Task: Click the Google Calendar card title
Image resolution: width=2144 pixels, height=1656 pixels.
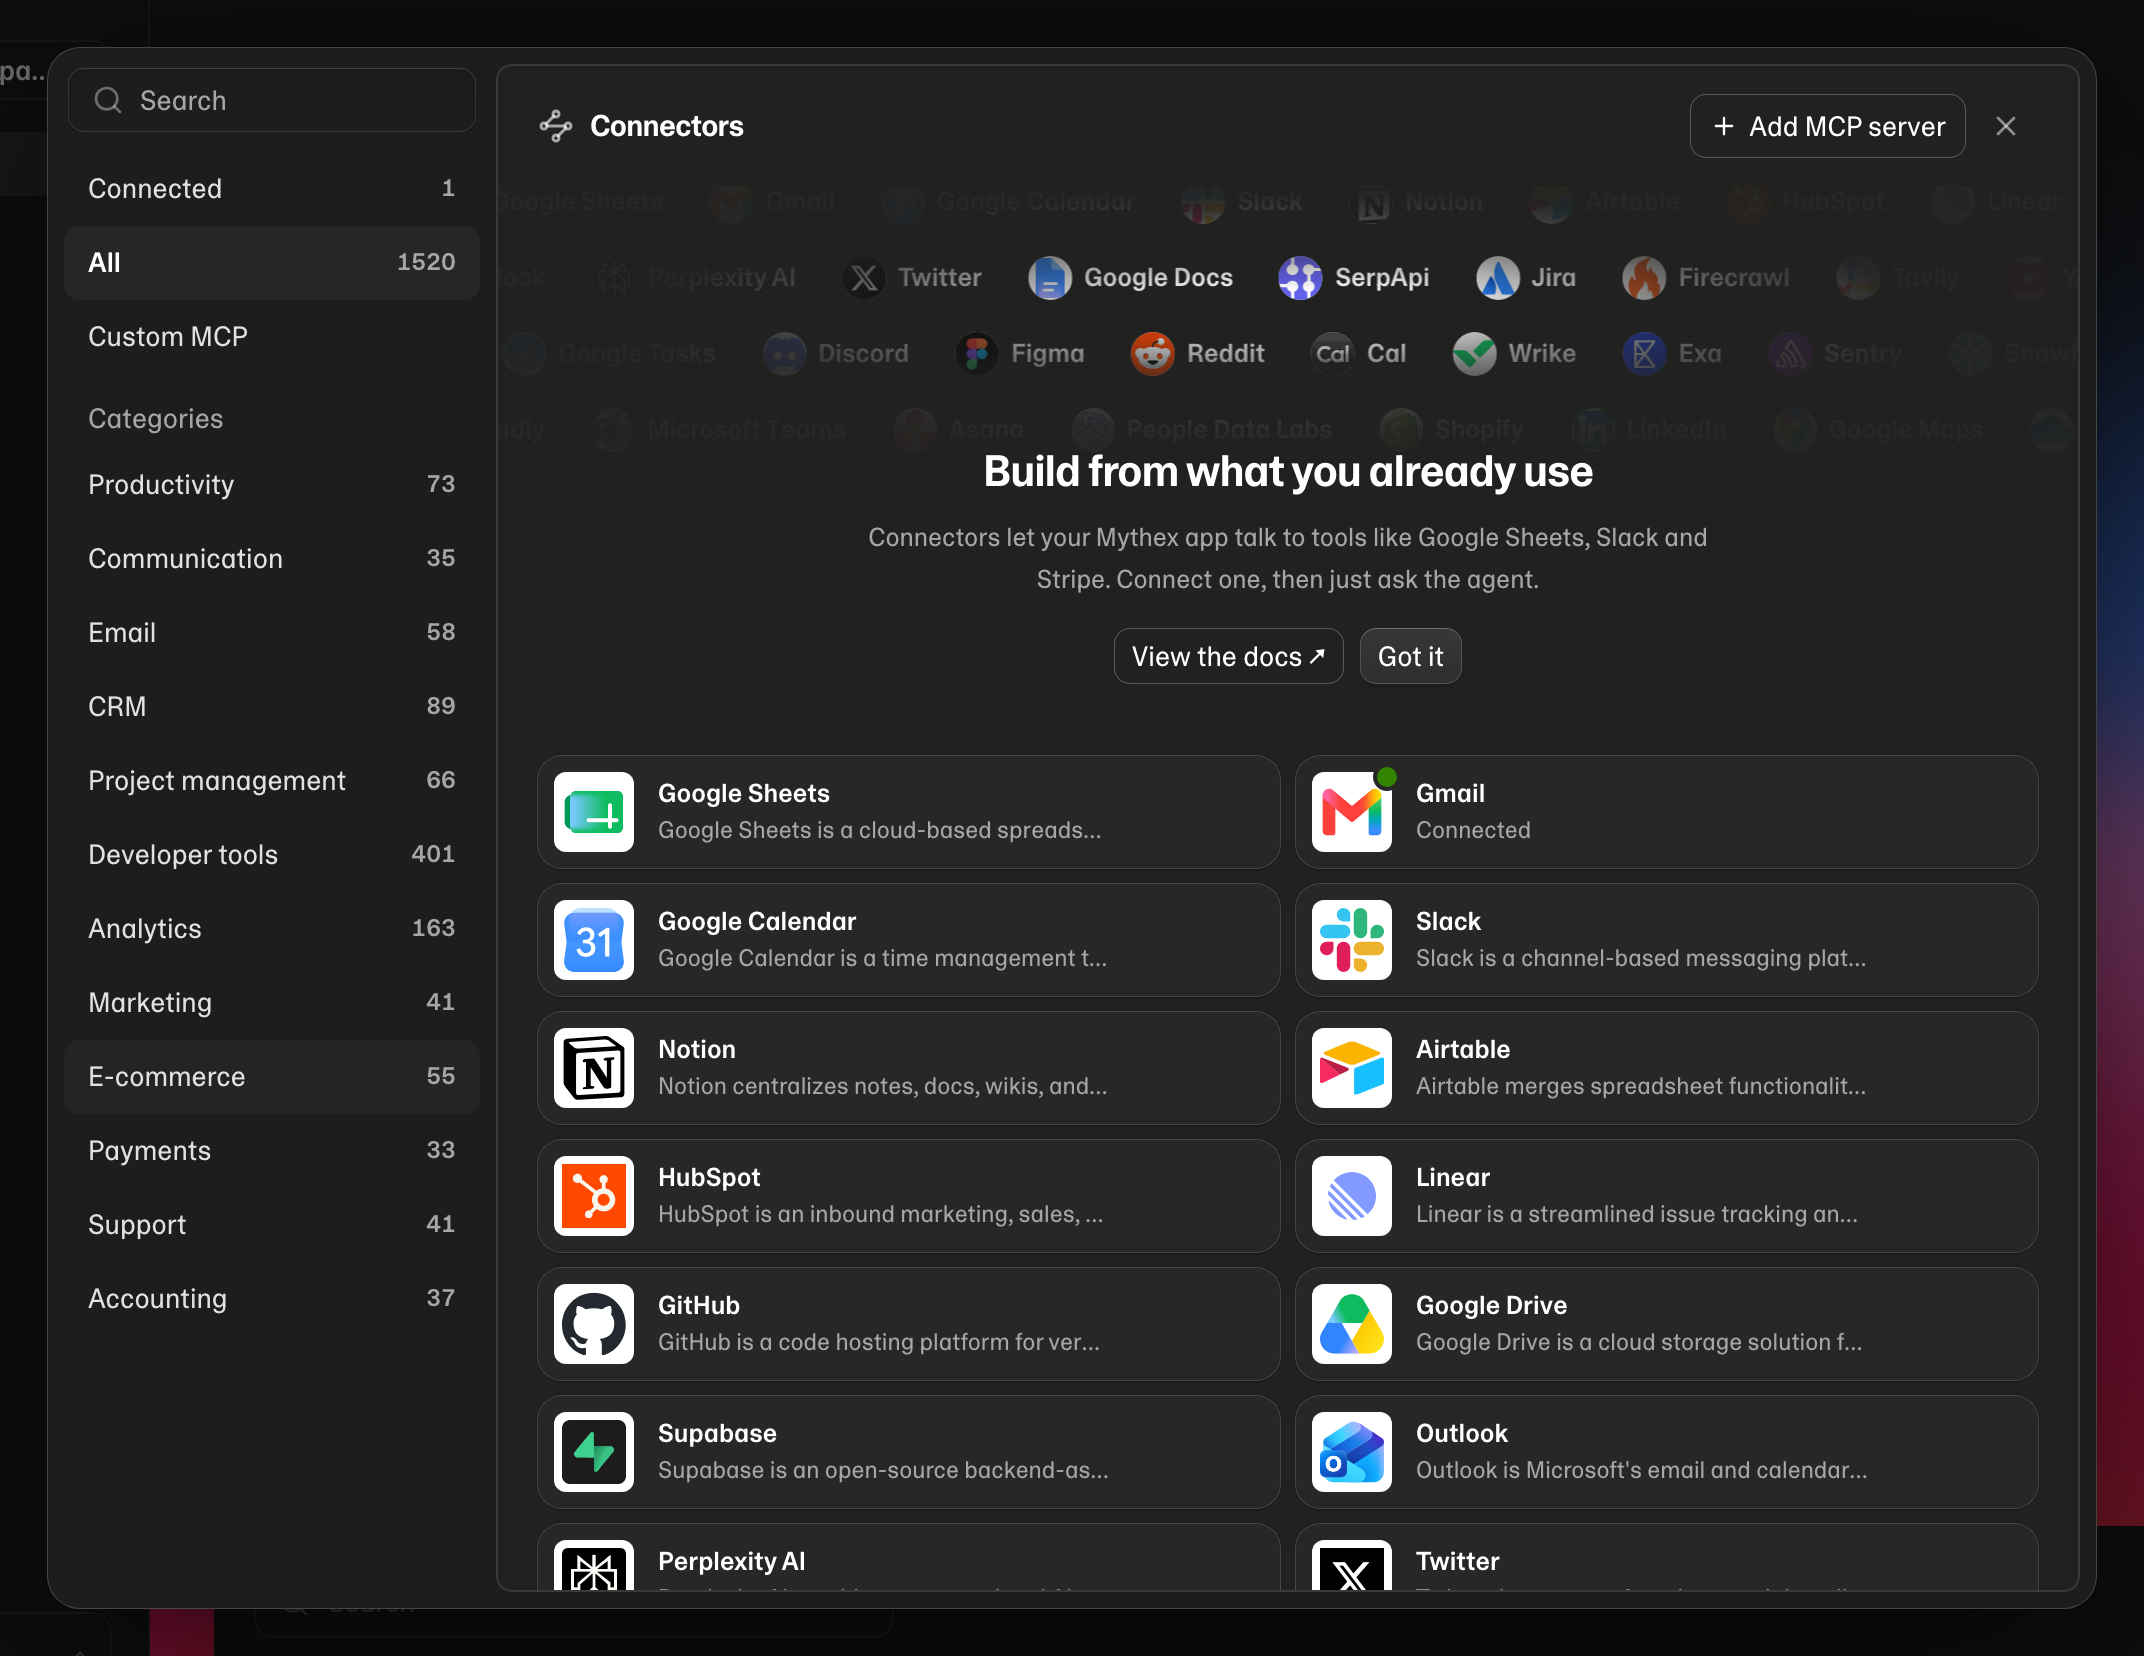Action: [757, 921]
